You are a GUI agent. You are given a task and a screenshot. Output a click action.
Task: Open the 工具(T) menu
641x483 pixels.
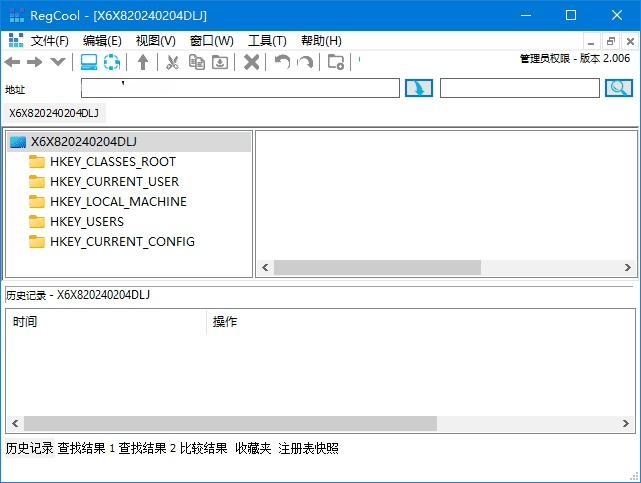pos(267,41)
